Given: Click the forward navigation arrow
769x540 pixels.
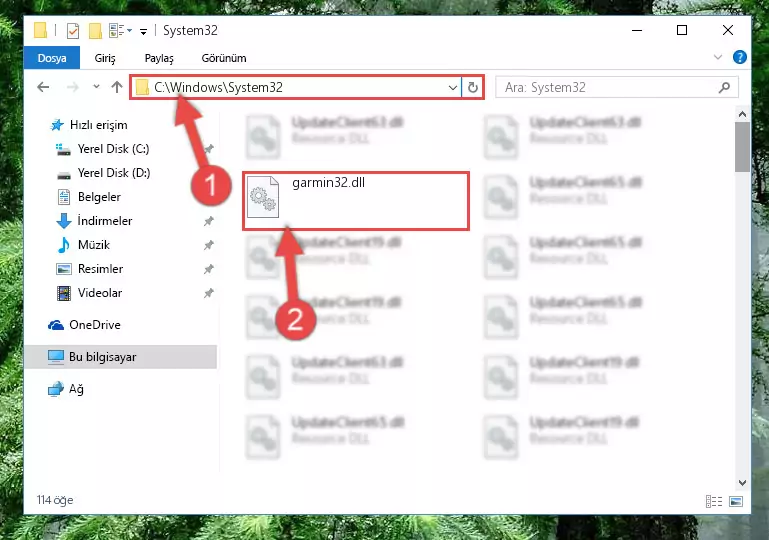Looking at the screenshot, I should pos(73,87).
